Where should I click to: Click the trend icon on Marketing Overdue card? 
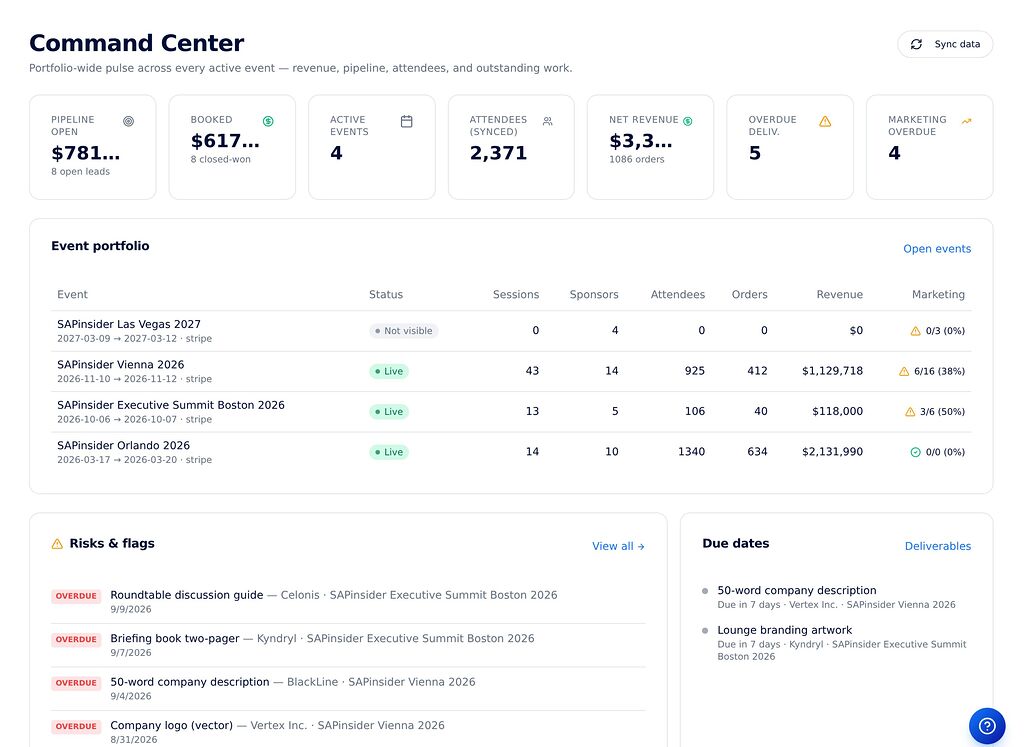[x=967, y=121]
